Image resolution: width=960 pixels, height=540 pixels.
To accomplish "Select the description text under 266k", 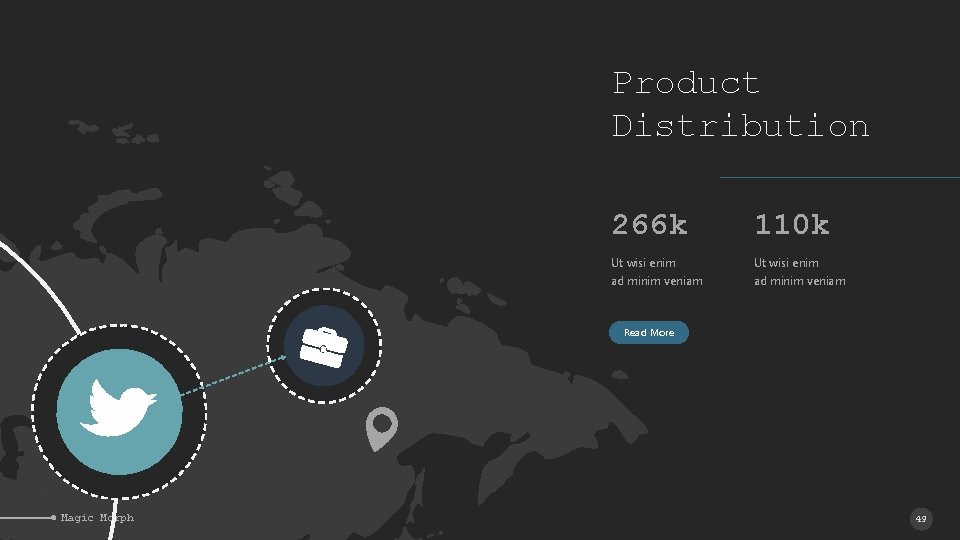I will click(x=656, y=272).
